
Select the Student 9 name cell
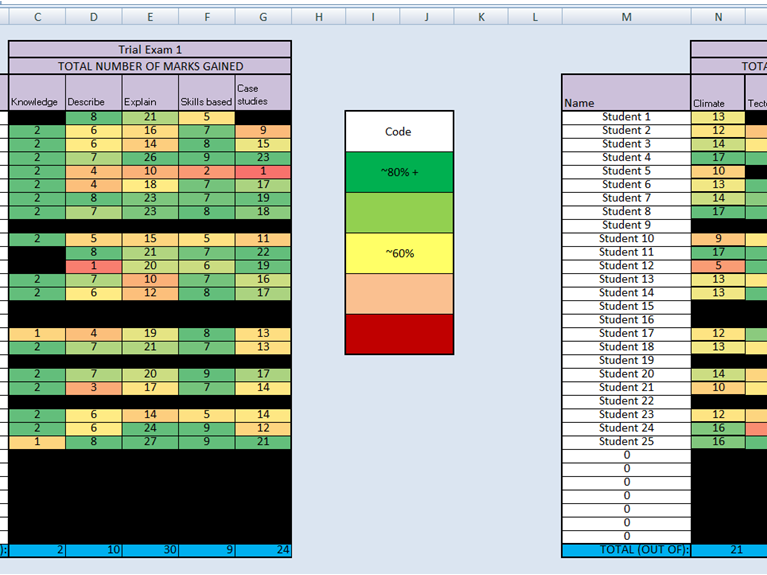(x=626, y=225)
